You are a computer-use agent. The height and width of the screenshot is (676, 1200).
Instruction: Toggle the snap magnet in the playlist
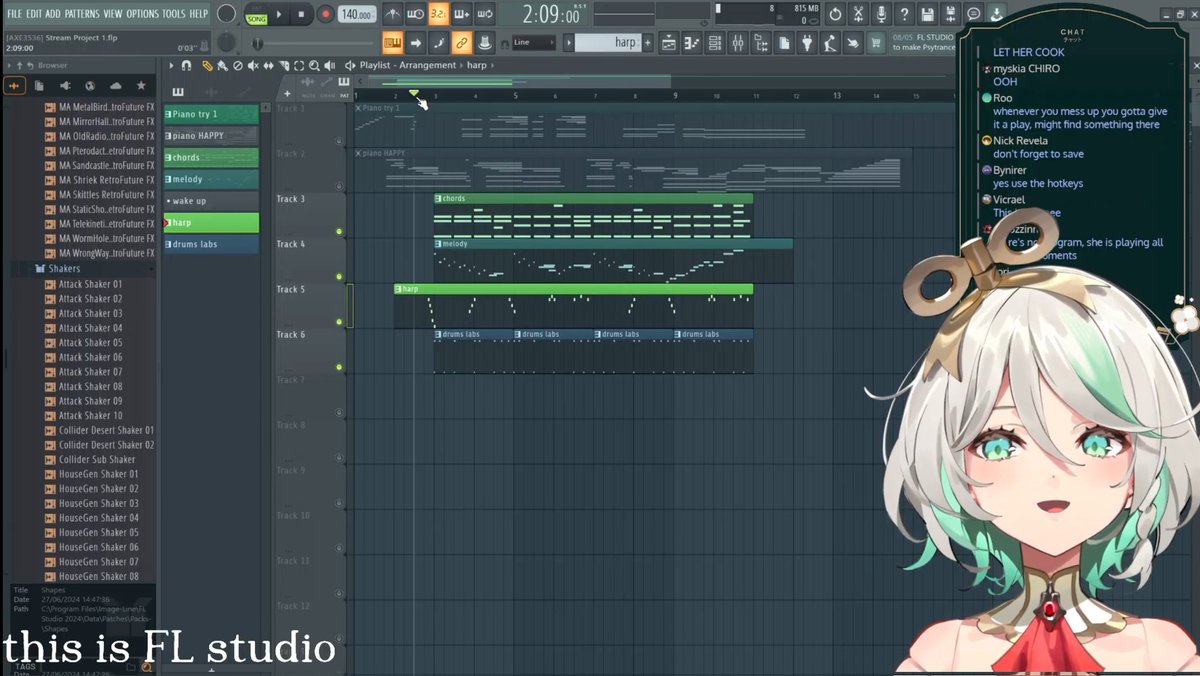tap(186, 65)
